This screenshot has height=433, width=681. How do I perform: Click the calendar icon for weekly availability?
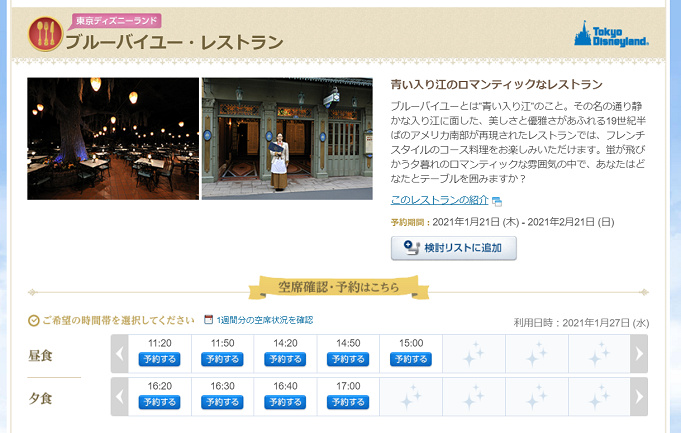click(x=208, y=319)
